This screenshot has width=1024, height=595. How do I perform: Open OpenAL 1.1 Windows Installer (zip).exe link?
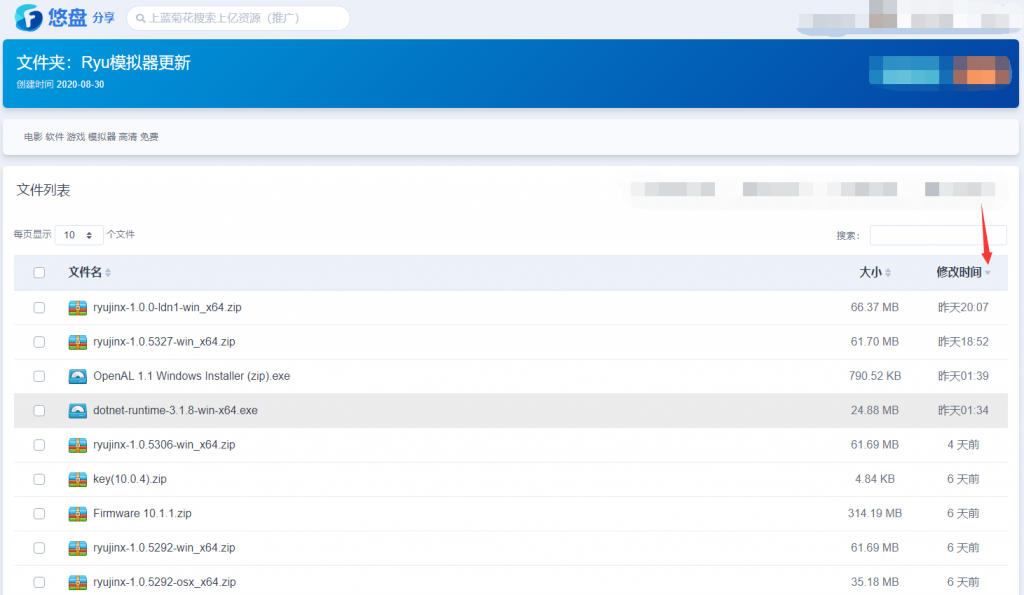(191, 376)
